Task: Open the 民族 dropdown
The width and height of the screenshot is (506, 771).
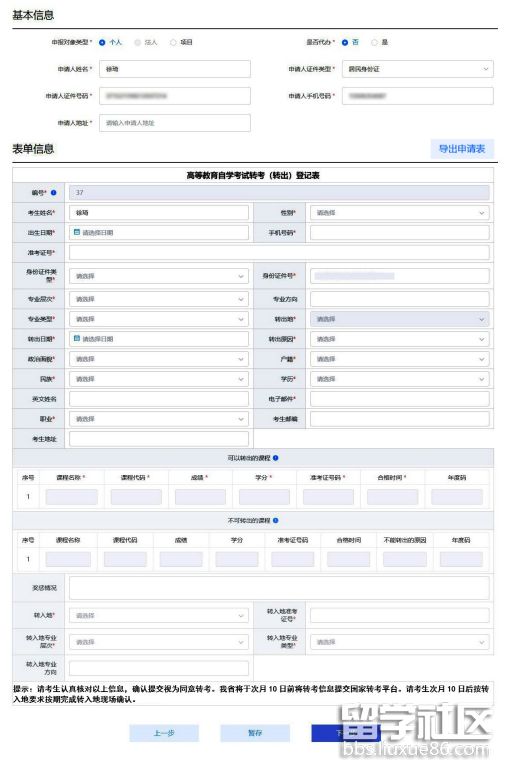Action: click(158, 379)
